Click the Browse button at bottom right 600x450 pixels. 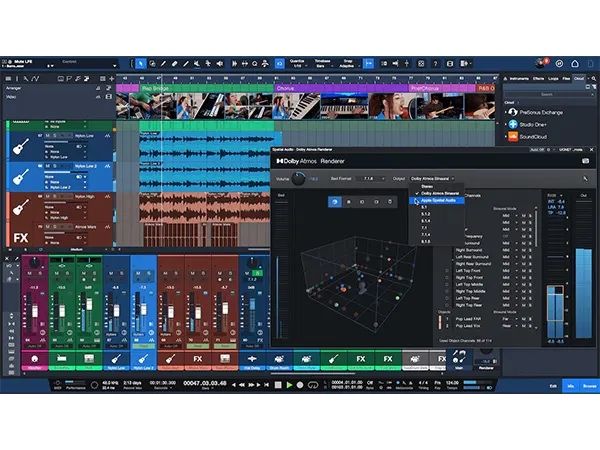589,386
